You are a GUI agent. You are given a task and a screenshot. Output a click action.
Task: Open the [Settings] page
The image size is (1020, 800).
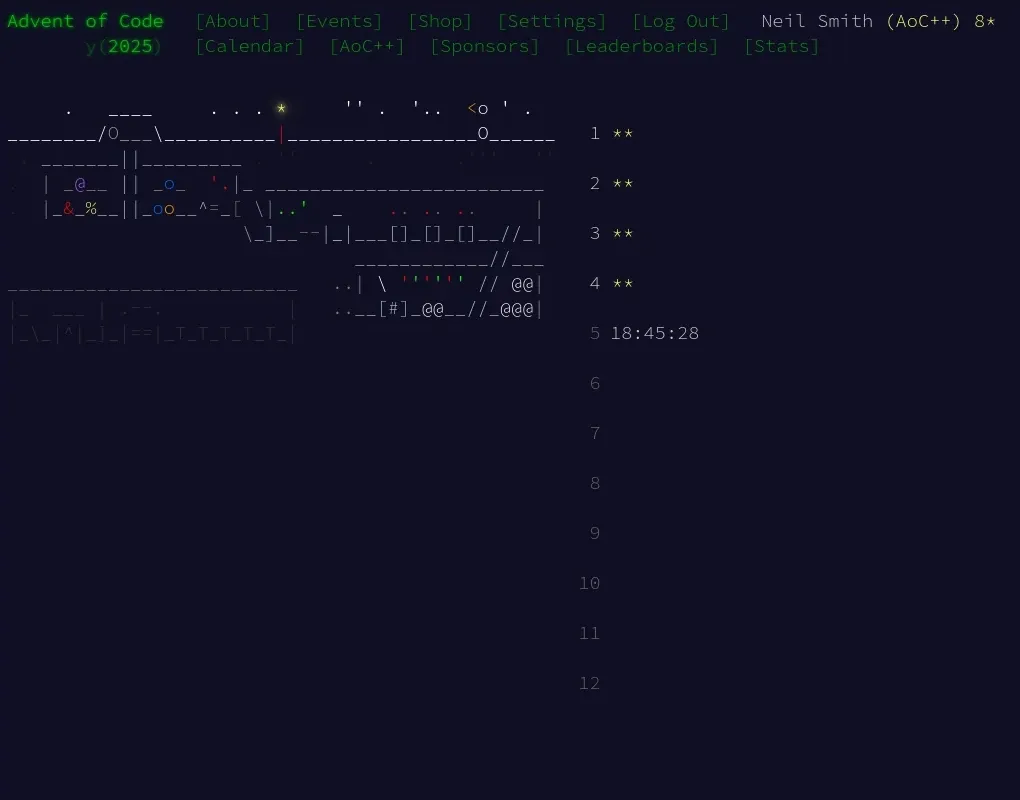(551, 20)
